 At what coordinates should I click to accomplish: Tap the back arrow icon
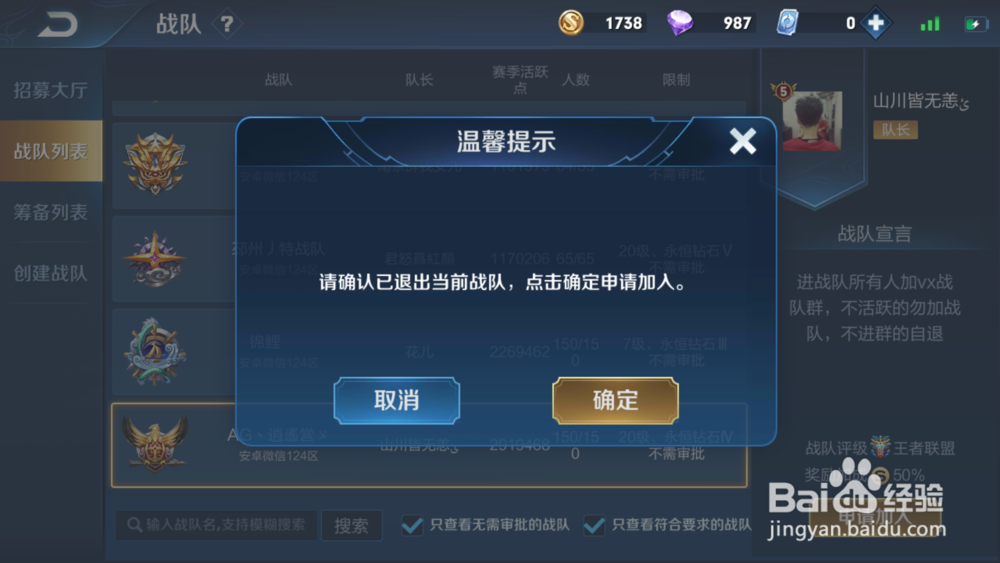[57, 24]
